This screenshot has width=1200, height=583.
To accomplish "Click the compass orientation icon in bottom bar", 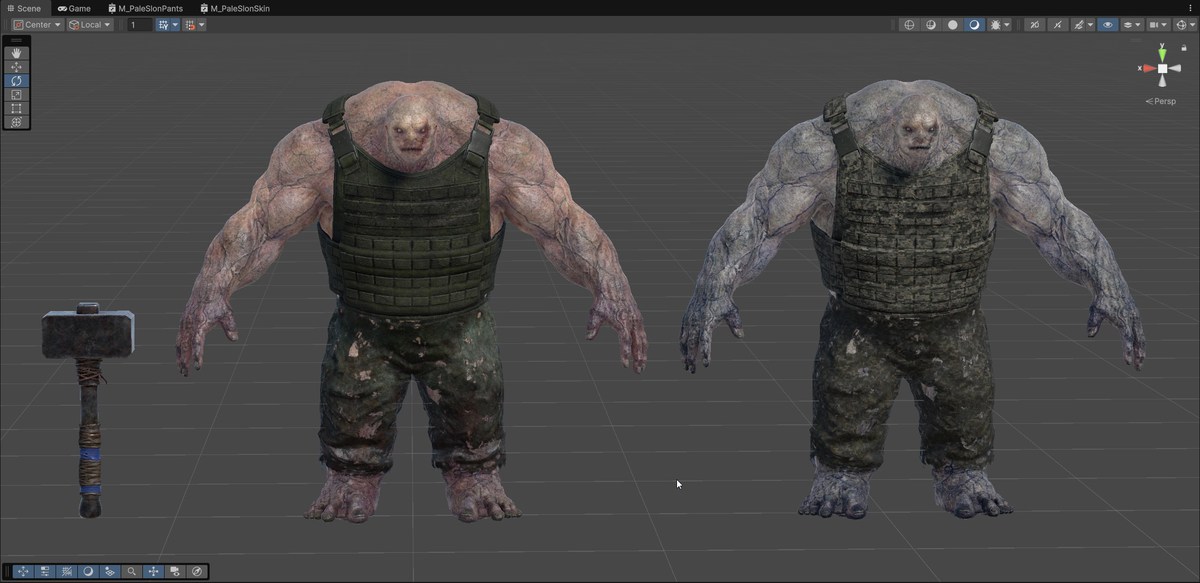I will pyautogui.click(x=197, y=572).
